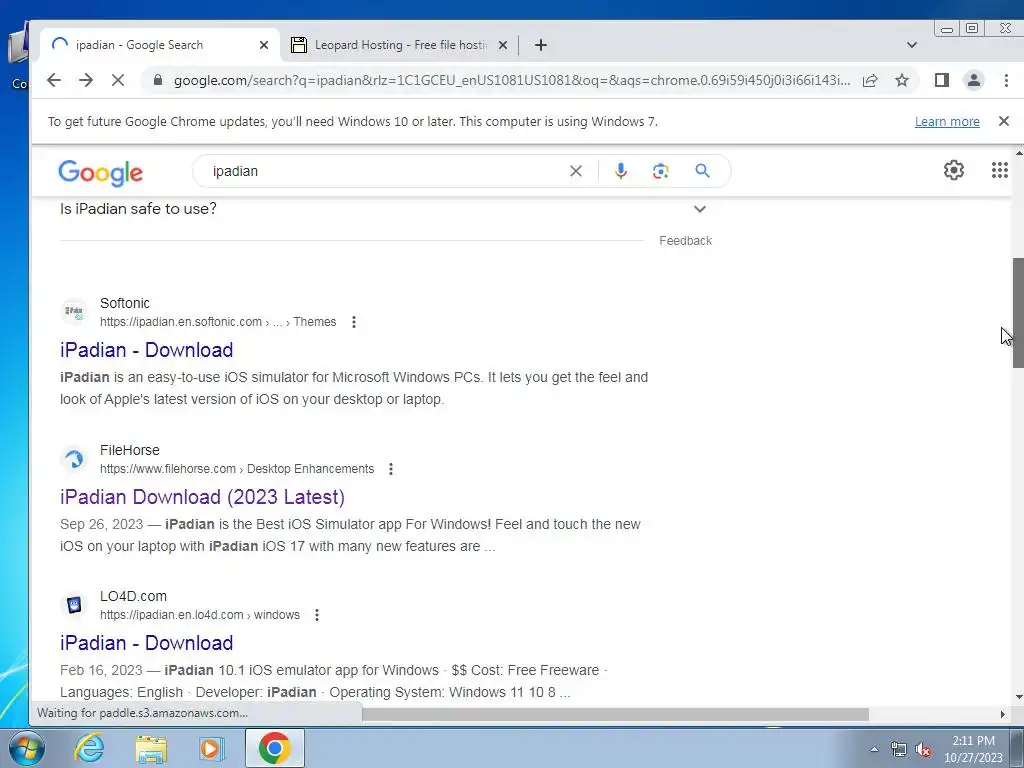Click the FileHorse site favicon
The width and height of the screenshot is (1024, 768).
pyautogui.click(x=74, y=459)
